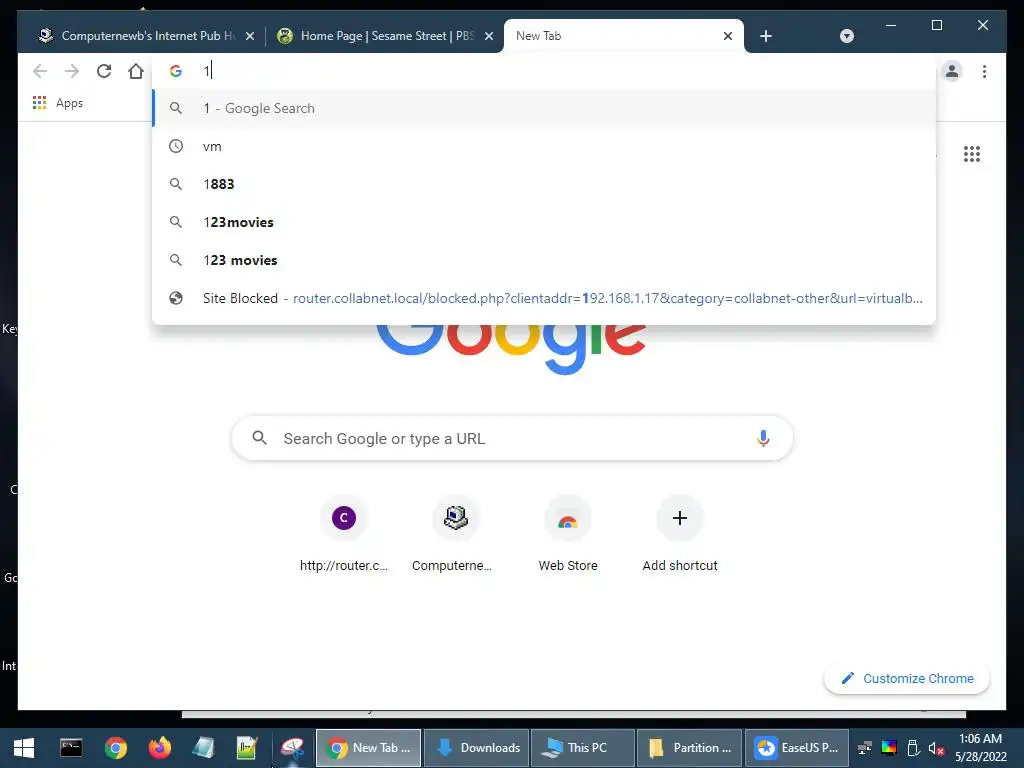The image size is (1024, 768).
Task: Open the paint-style taskbar icon
Action: (293, 748)
